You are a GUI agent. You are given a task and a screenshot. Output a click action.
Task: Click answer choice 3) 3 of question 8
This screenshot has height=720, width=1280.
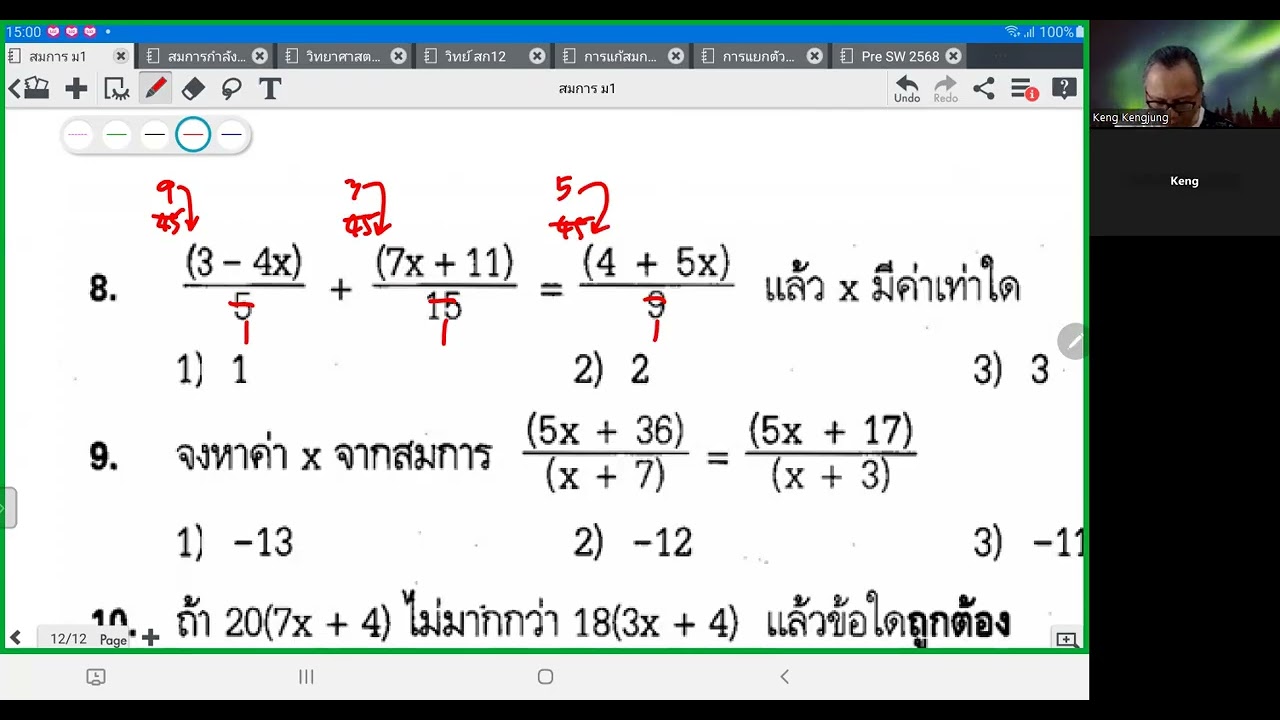[1011, 371]
